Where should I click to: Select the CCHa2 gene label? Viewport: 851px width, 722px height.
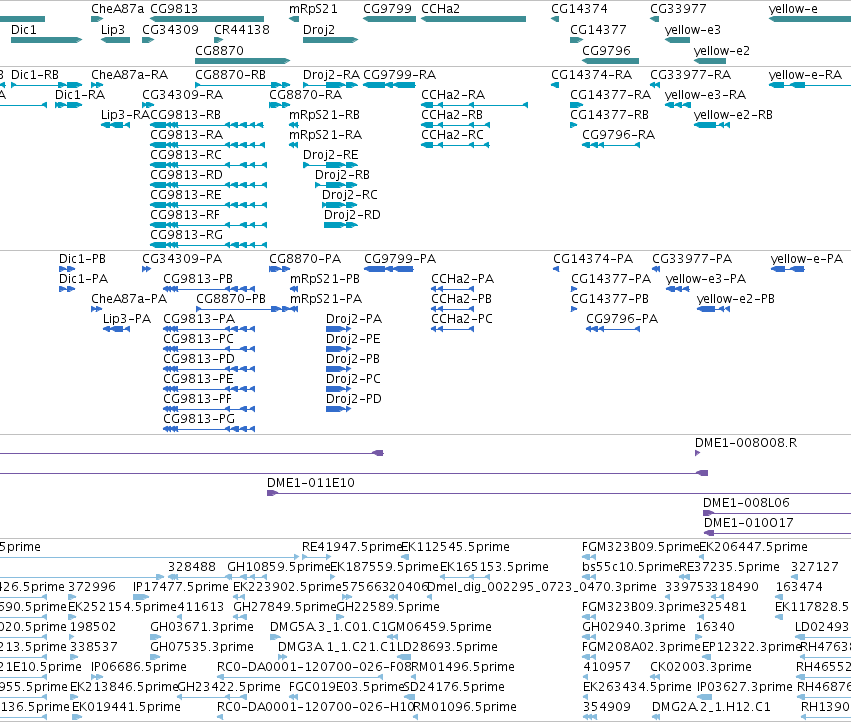(440, 9)
